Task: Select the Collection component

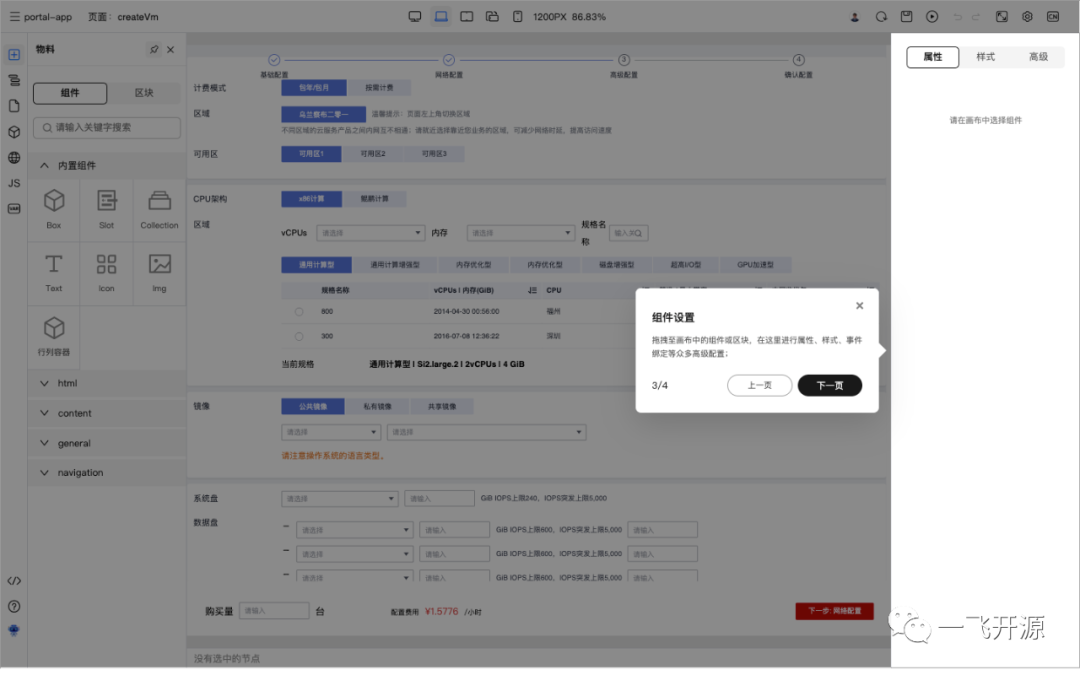Action: [x=159, y=209]
